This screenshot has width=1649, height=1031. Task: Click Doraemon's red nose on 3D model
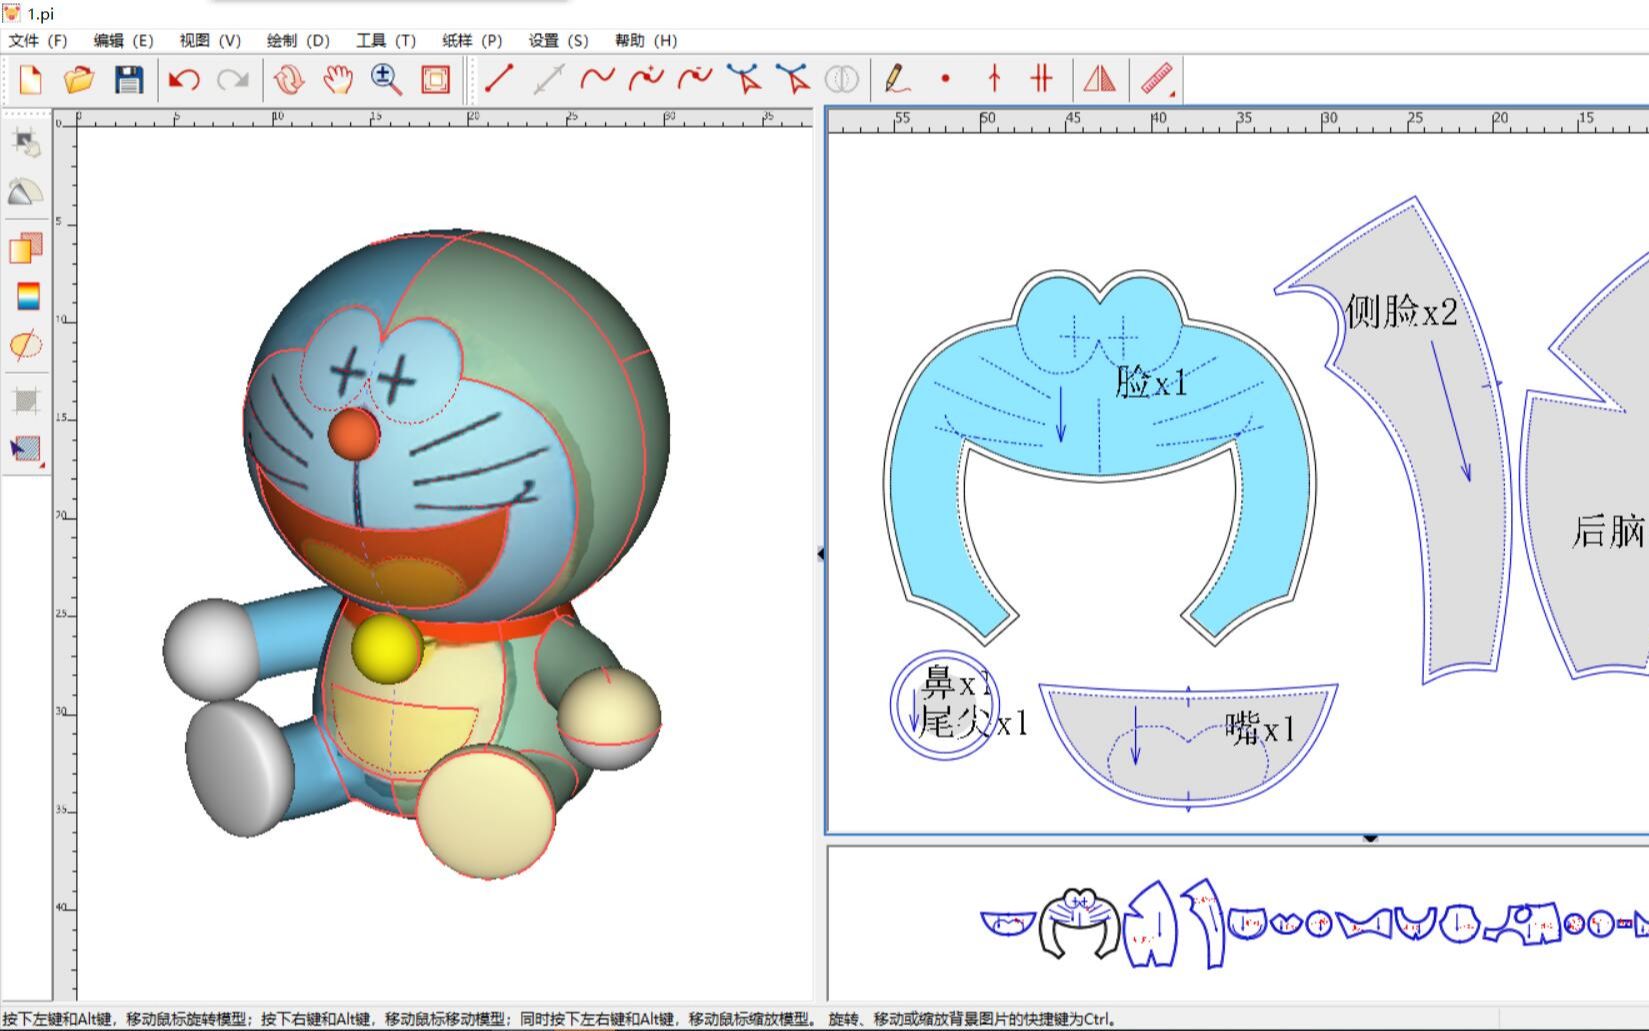pos(353,433)
